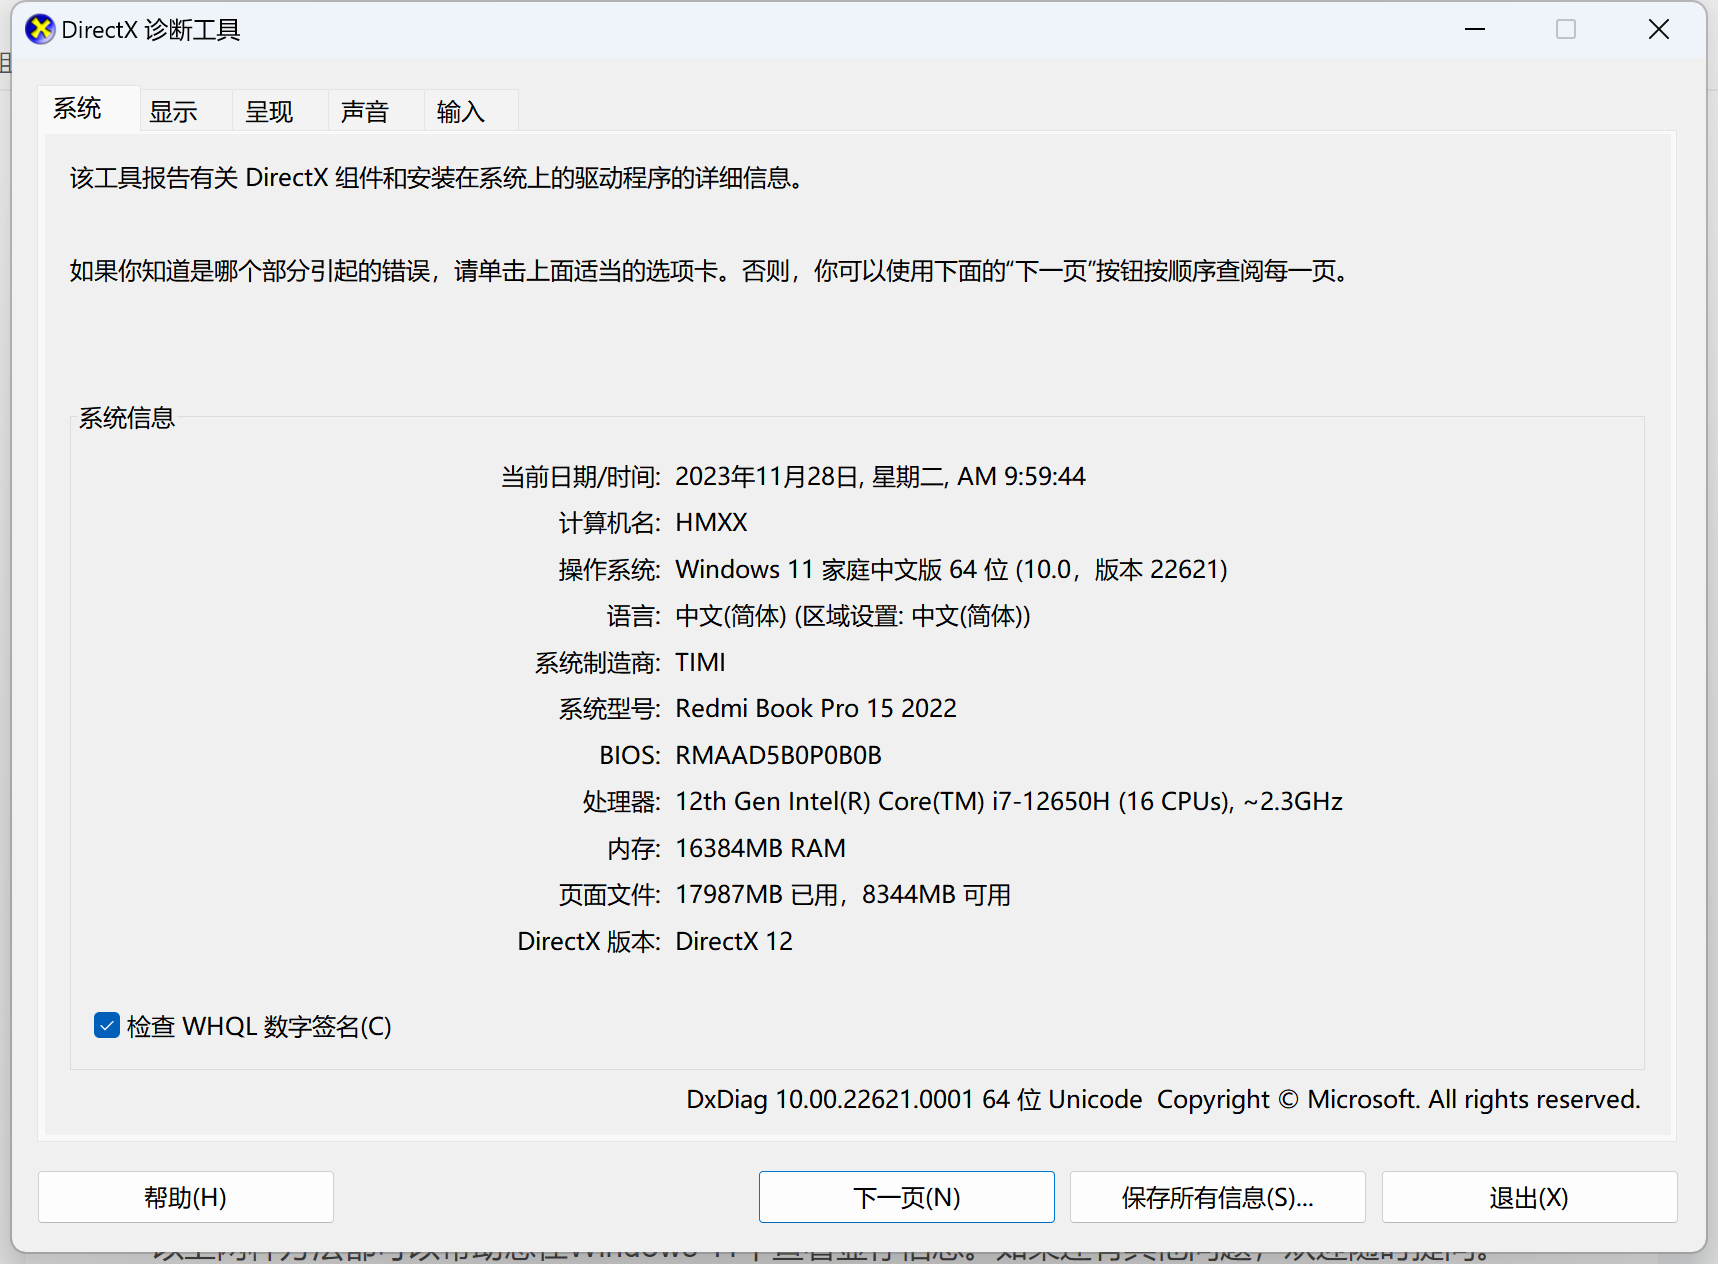
Task: Click the date value 2023年11月28日
Action: [767, 476]
